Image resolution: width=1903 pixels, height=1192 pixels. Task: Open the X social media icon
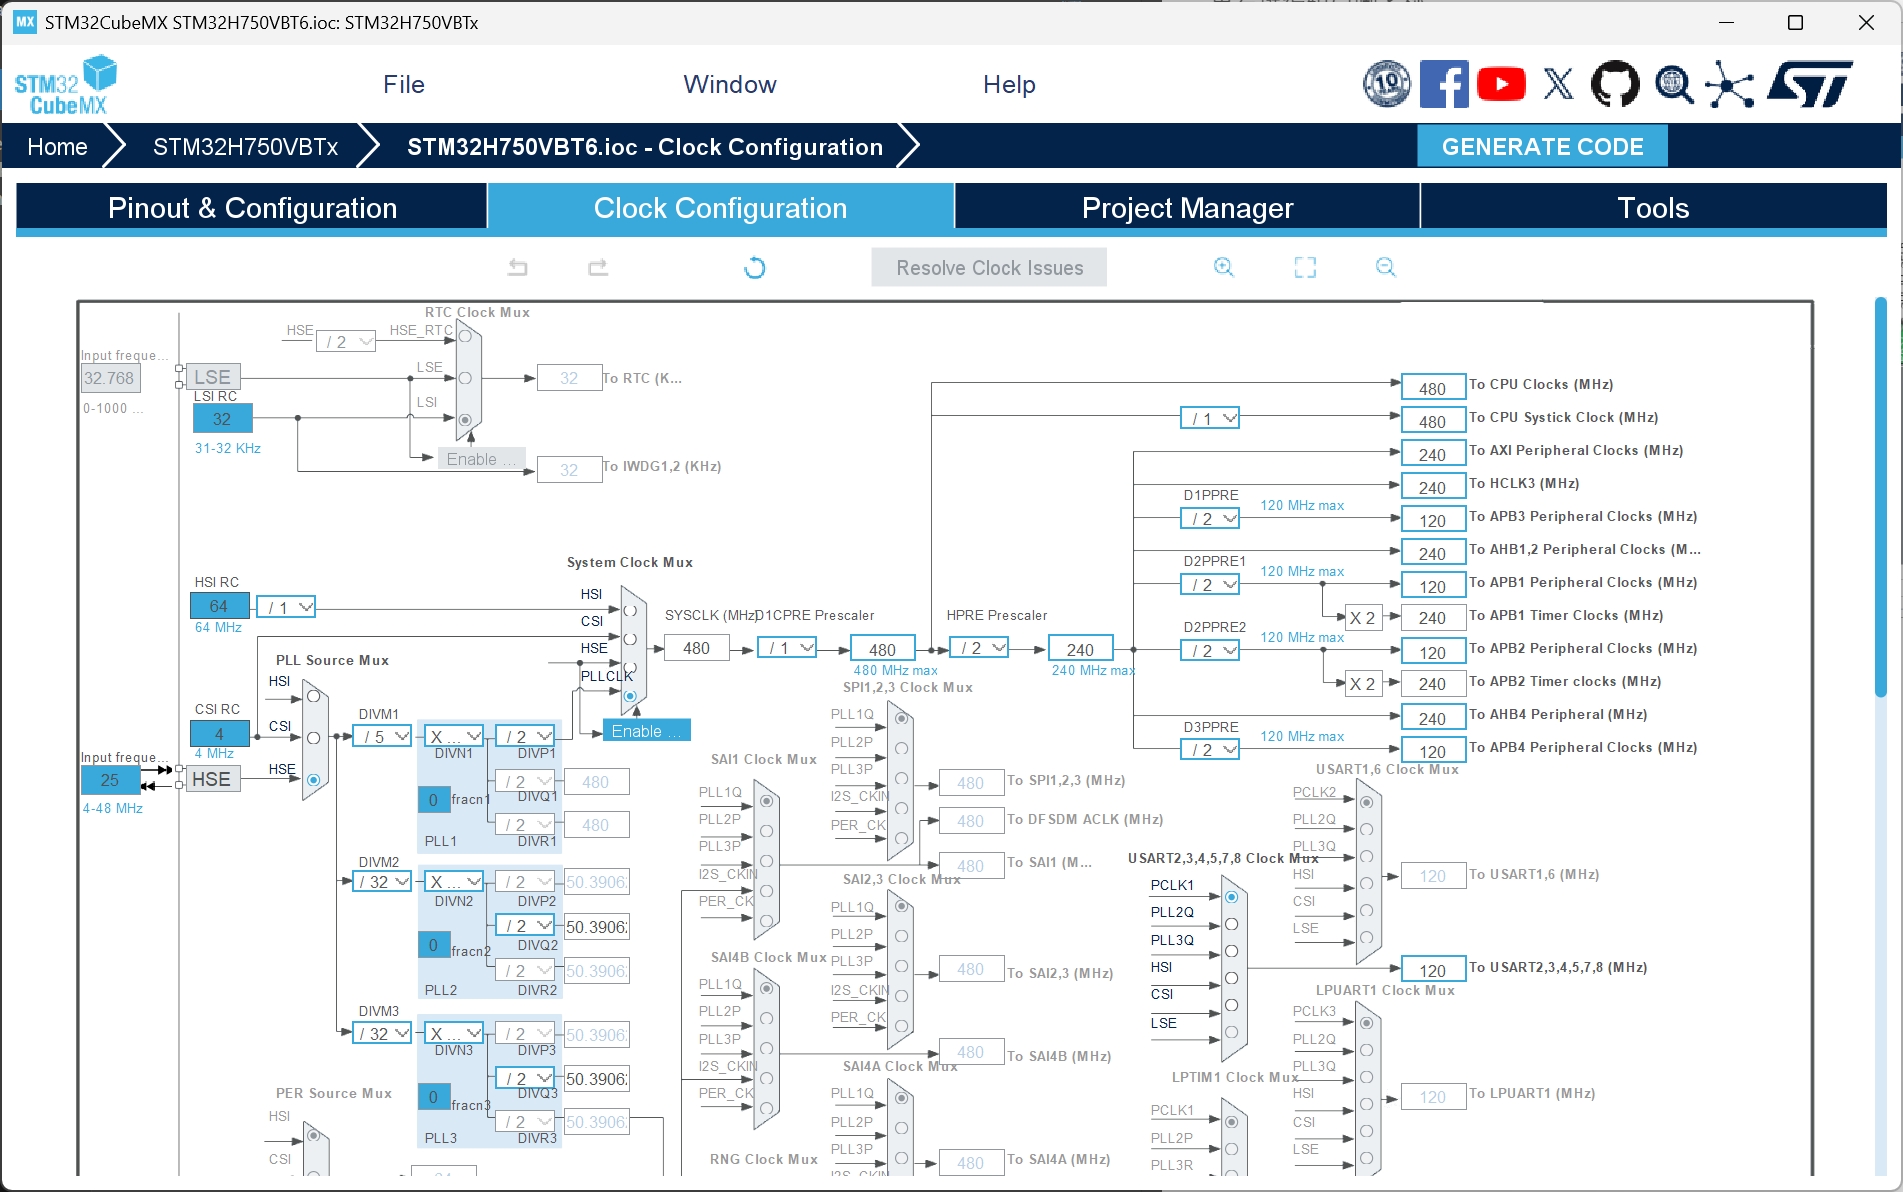click(x=1558, y=84)
